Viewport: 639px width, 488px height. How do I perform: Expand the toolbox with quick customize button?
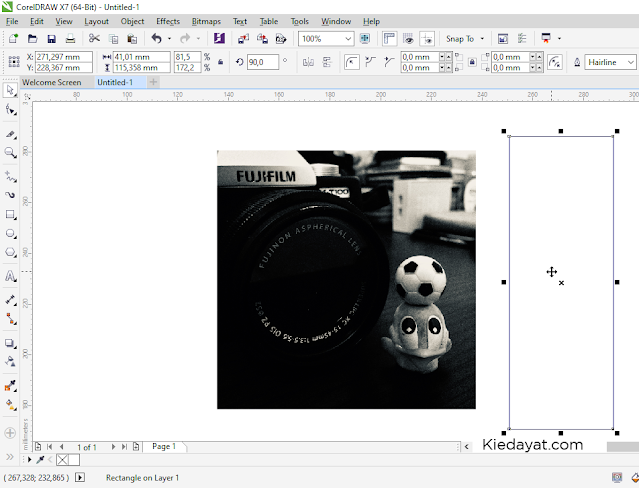point(10,433)
